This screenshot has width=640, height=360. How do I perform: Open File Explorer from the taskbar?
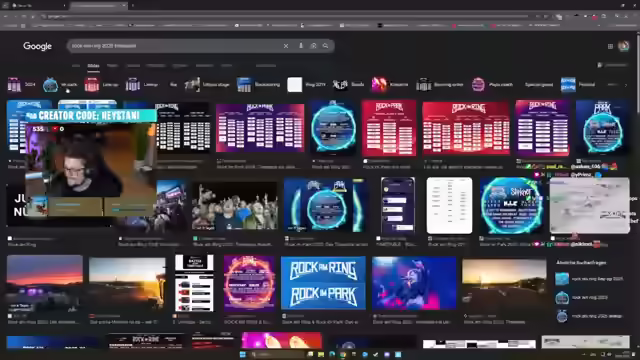(321, 354)
